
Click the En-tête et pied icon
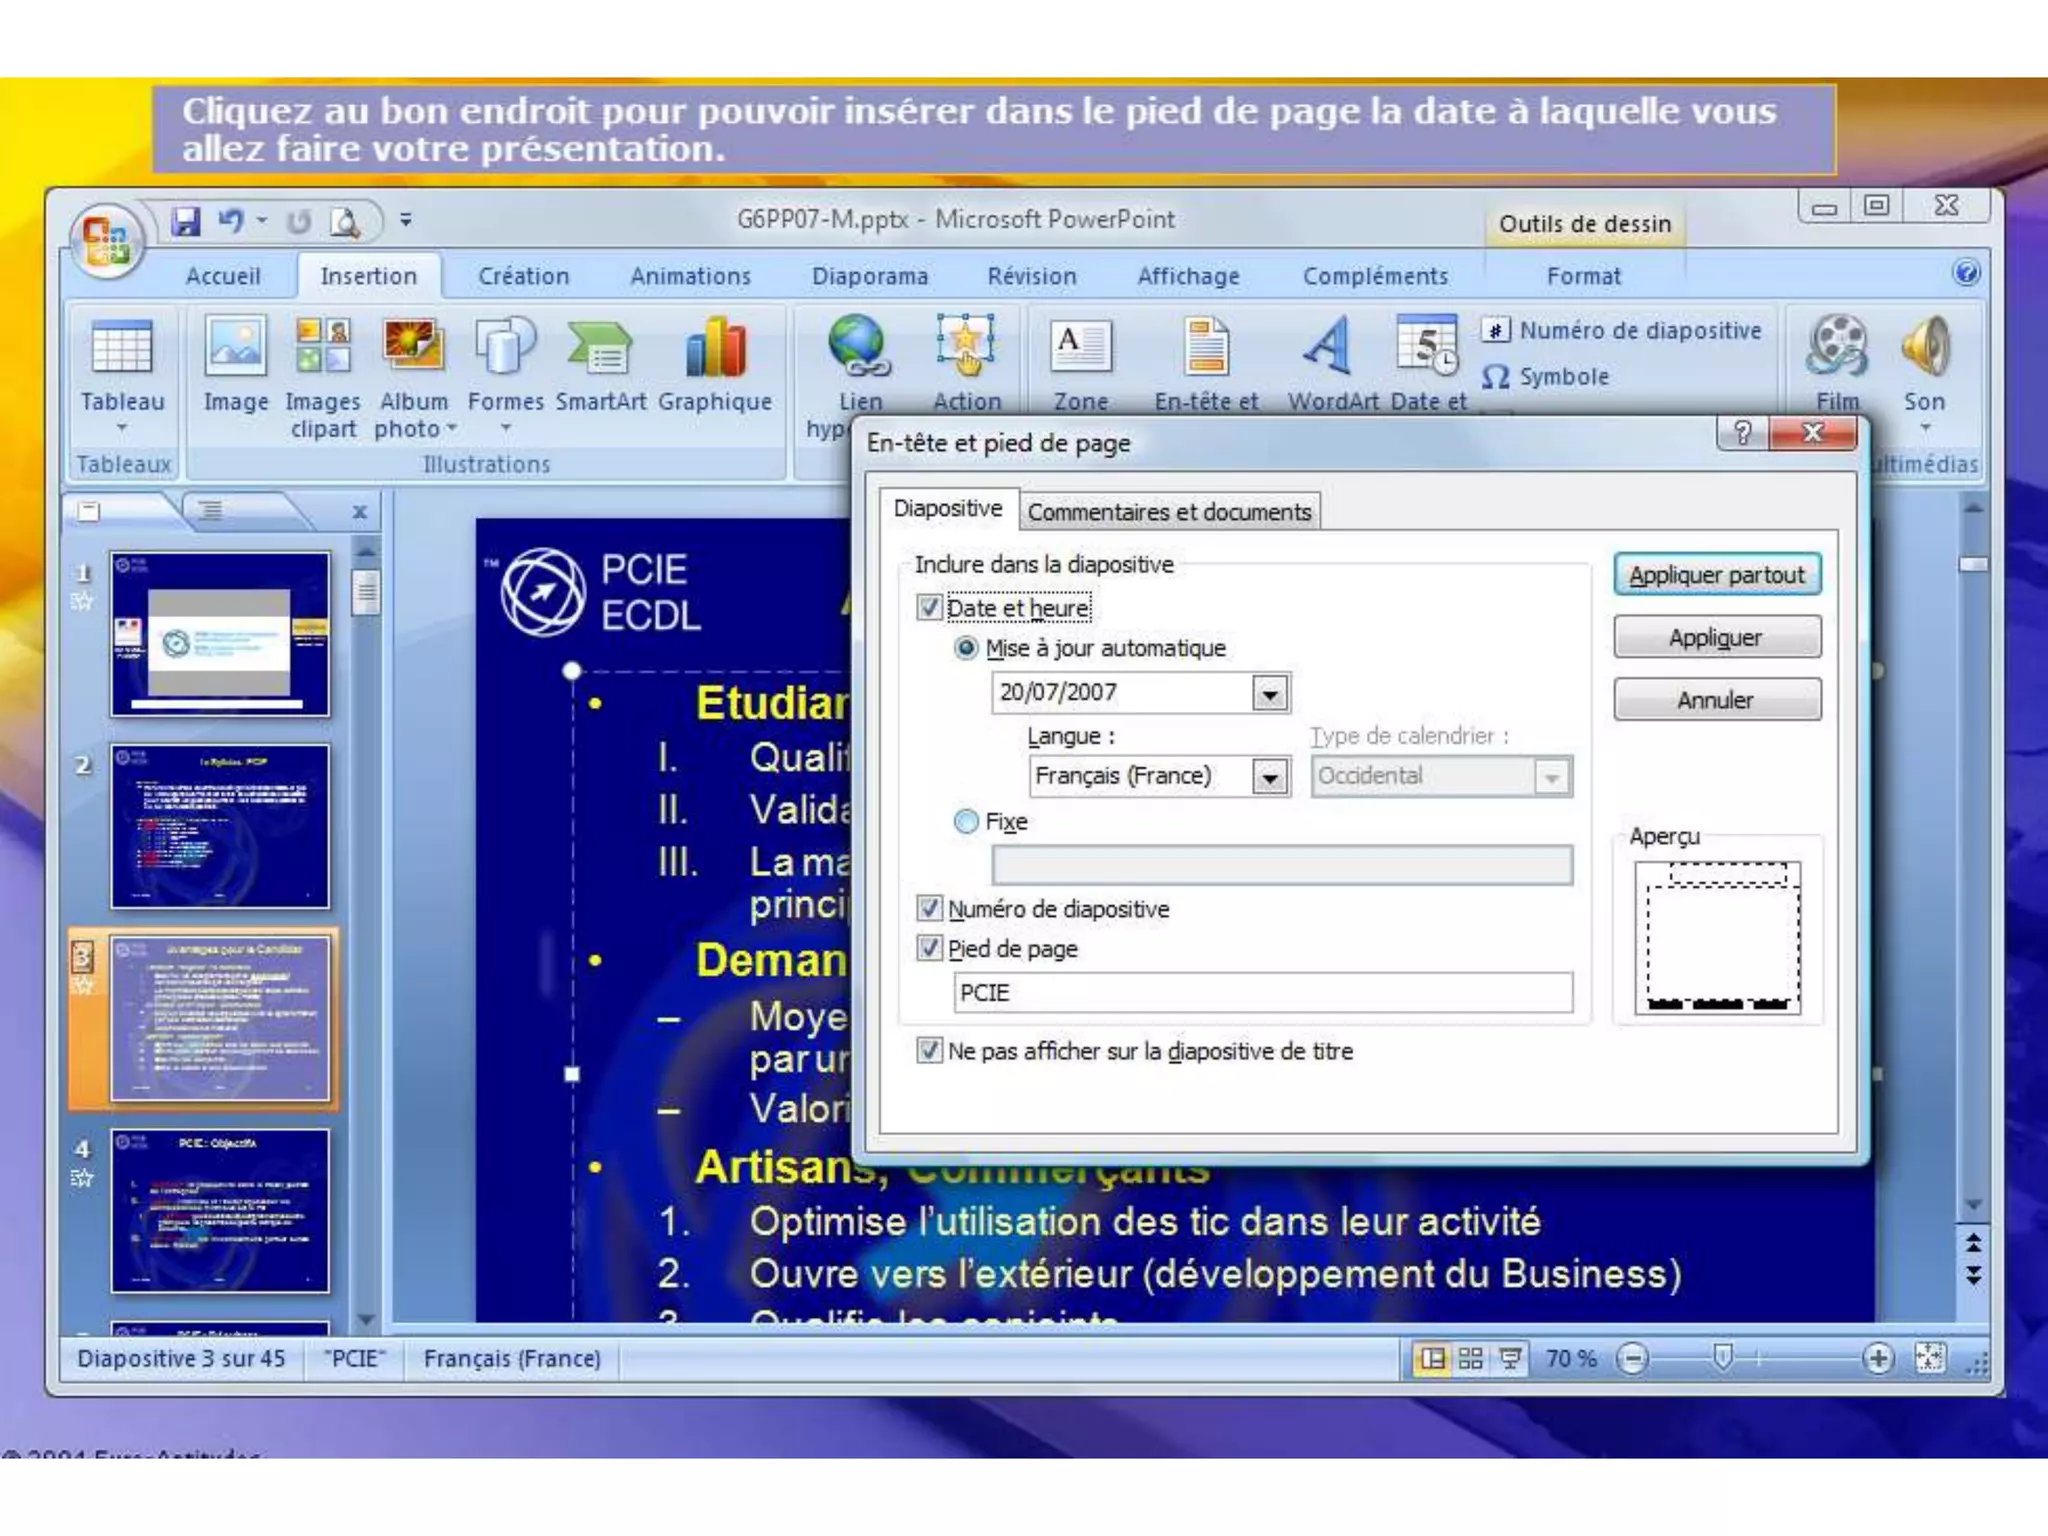click(x=1207, y=346)
